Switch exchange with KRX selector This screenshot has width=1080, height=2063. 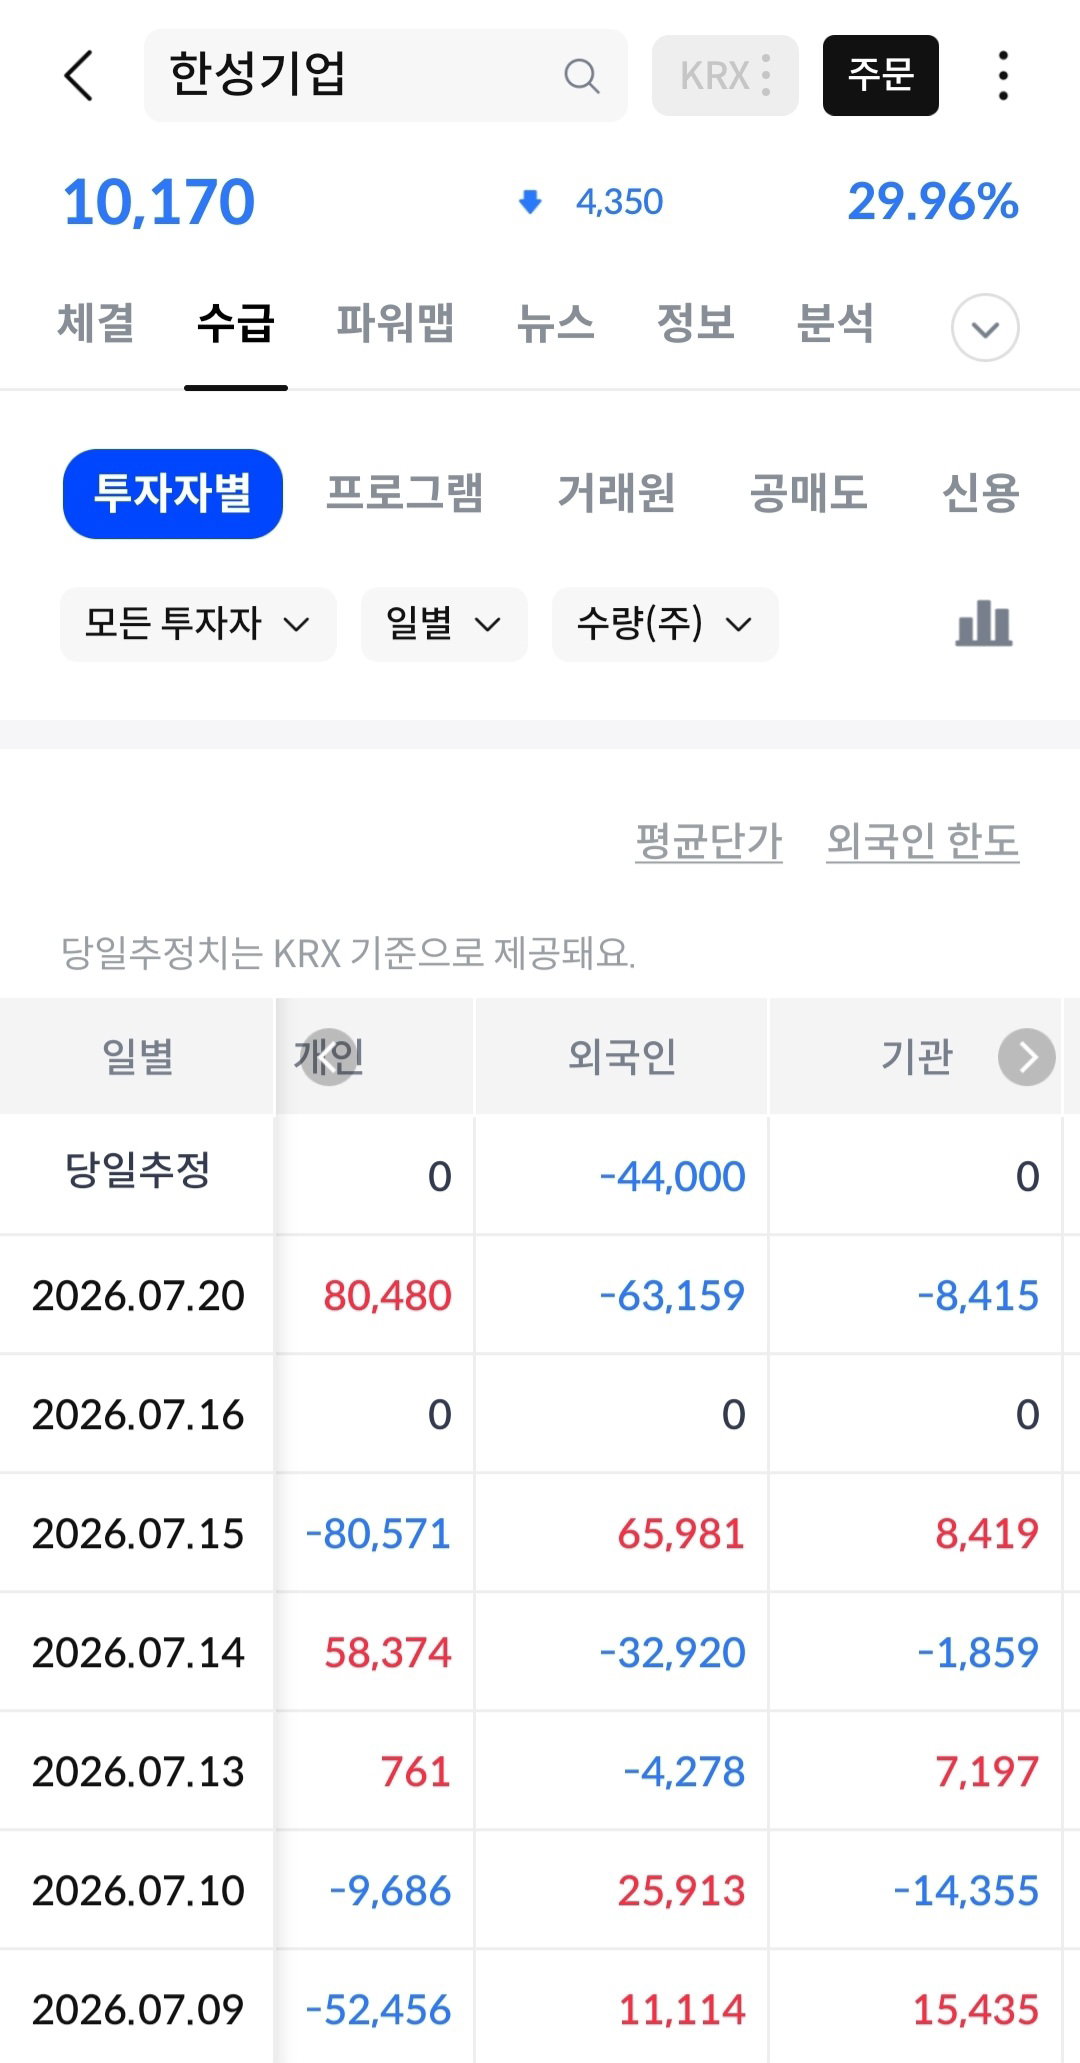pyautogui.click(x=725, y=75)
